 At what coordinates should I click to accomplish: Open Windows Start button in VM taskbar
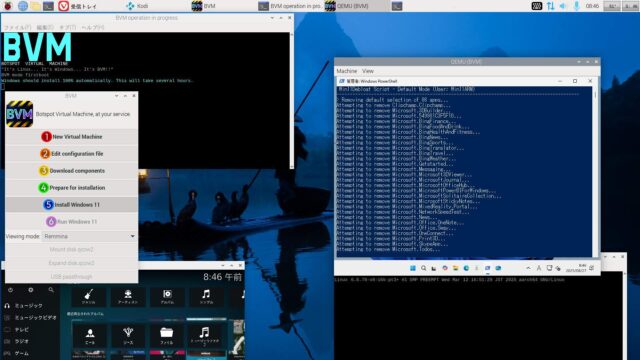tap(413, 268)
